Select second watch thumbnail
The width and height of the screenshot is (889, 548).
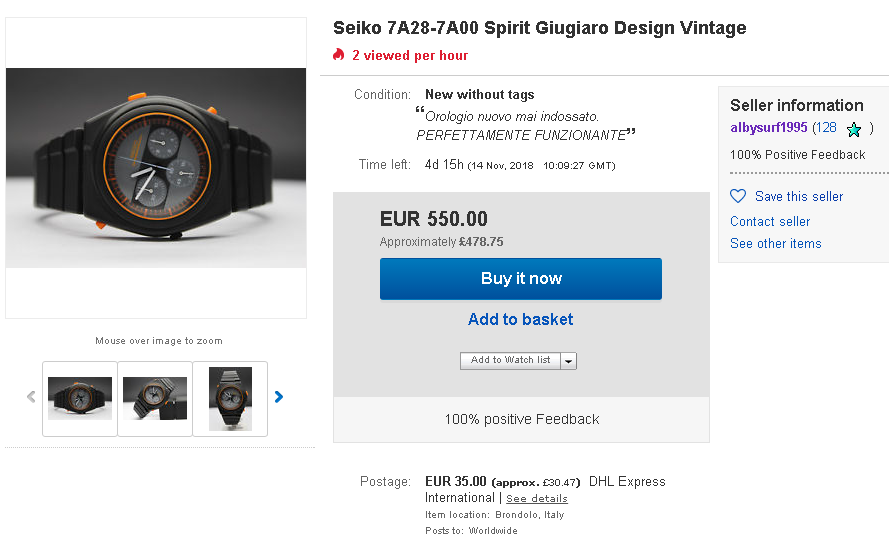(x=155, y=398)
